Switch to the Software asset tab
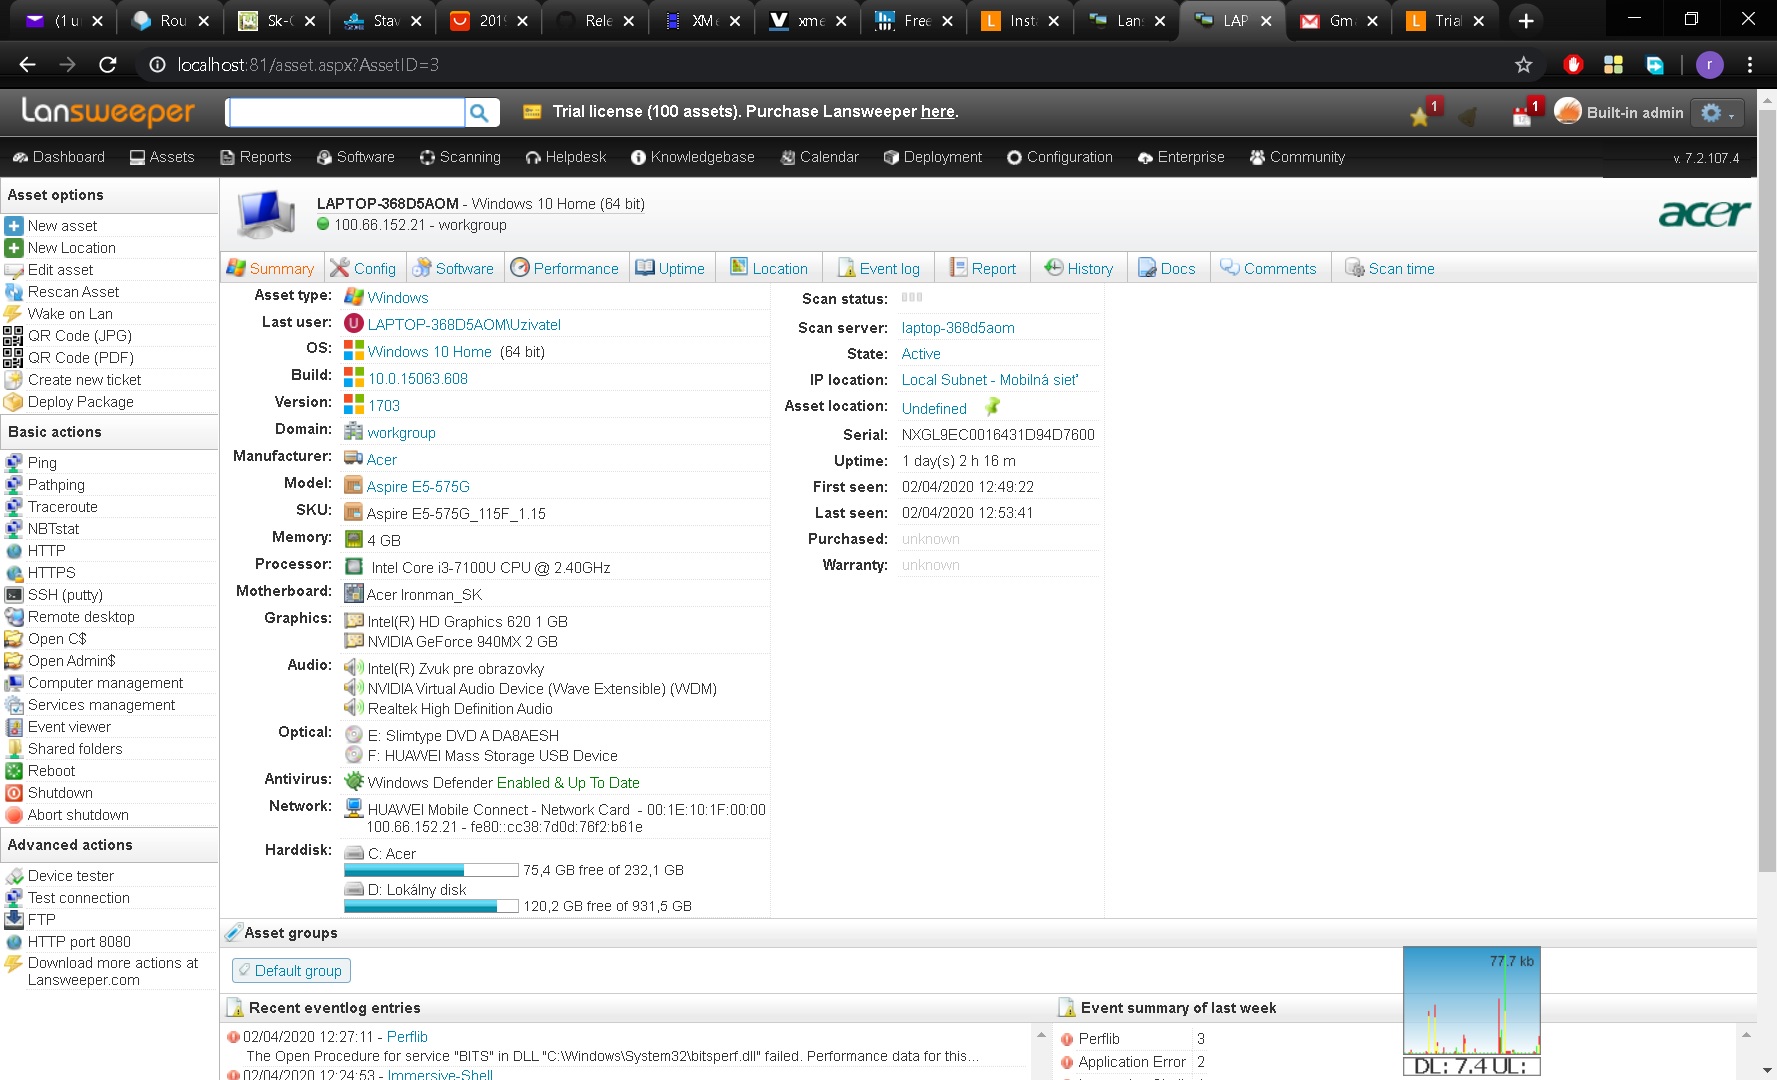1777x1080 pixels. tap(453, 268)
